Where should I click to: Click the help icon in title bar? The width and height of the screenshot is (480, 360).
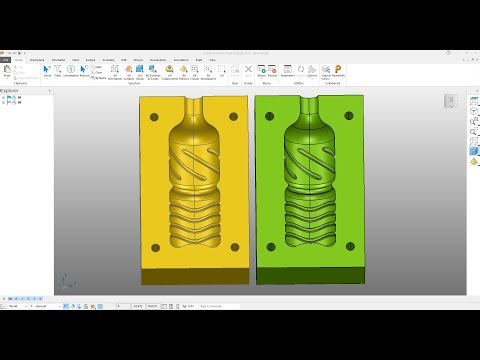(449, 53)
